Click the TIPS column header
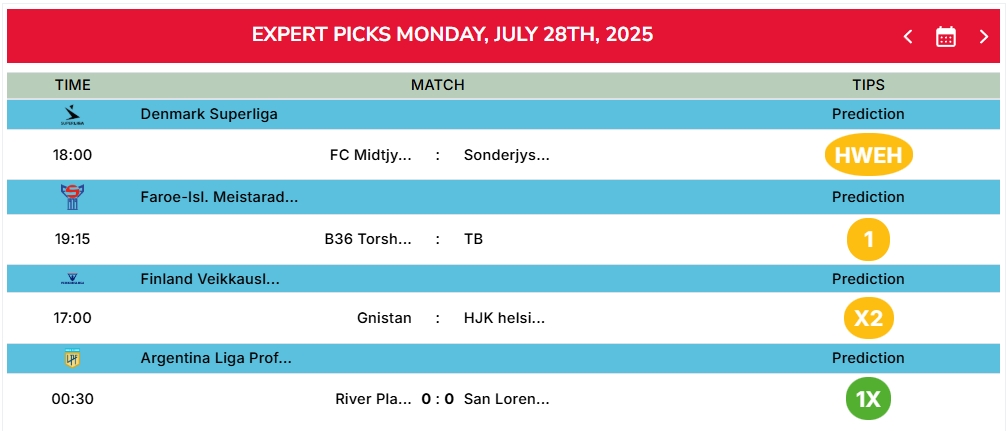 (x=868, y=85)
